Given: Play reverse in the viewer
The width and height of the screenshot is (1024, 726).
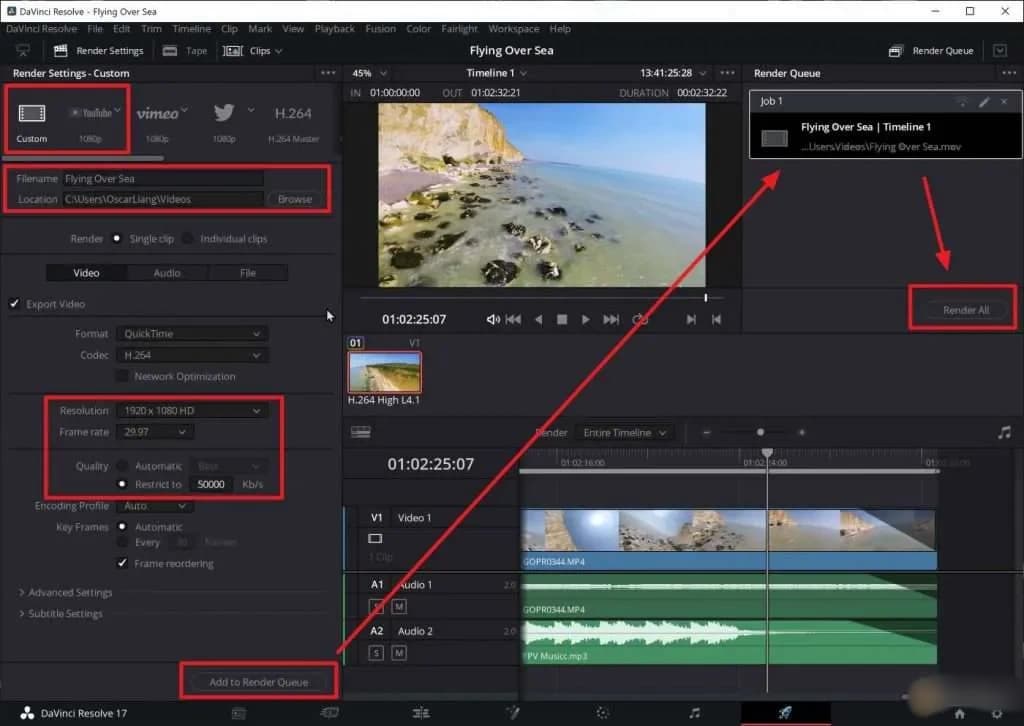Looking at the screenshot, I should (538, 319).
